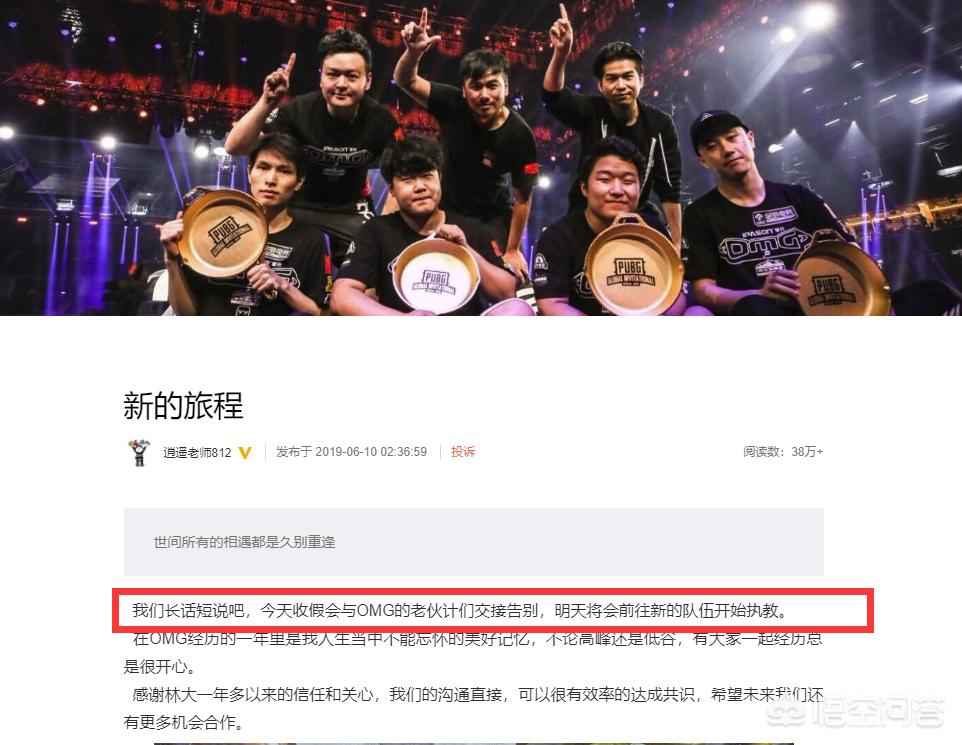This screenshot has height=745, width=962.
Task: Open the author's avatar picture
Action: coord(139,452)
